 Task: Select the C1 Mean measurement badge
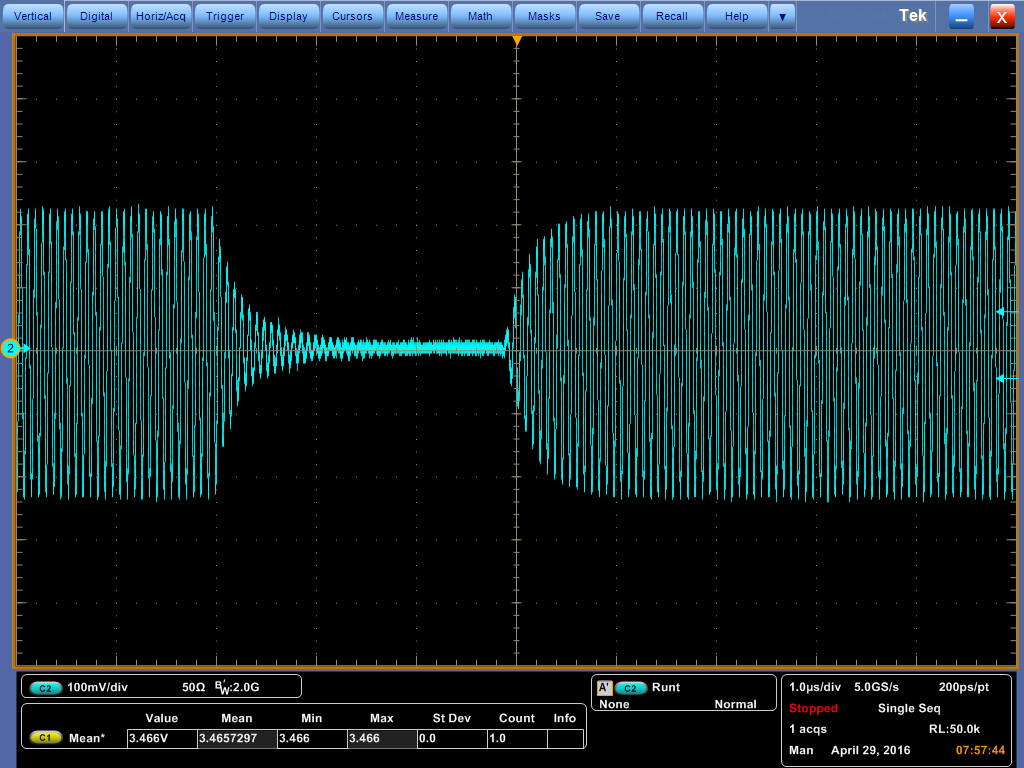pyautogui.click(x=45, y=738)
